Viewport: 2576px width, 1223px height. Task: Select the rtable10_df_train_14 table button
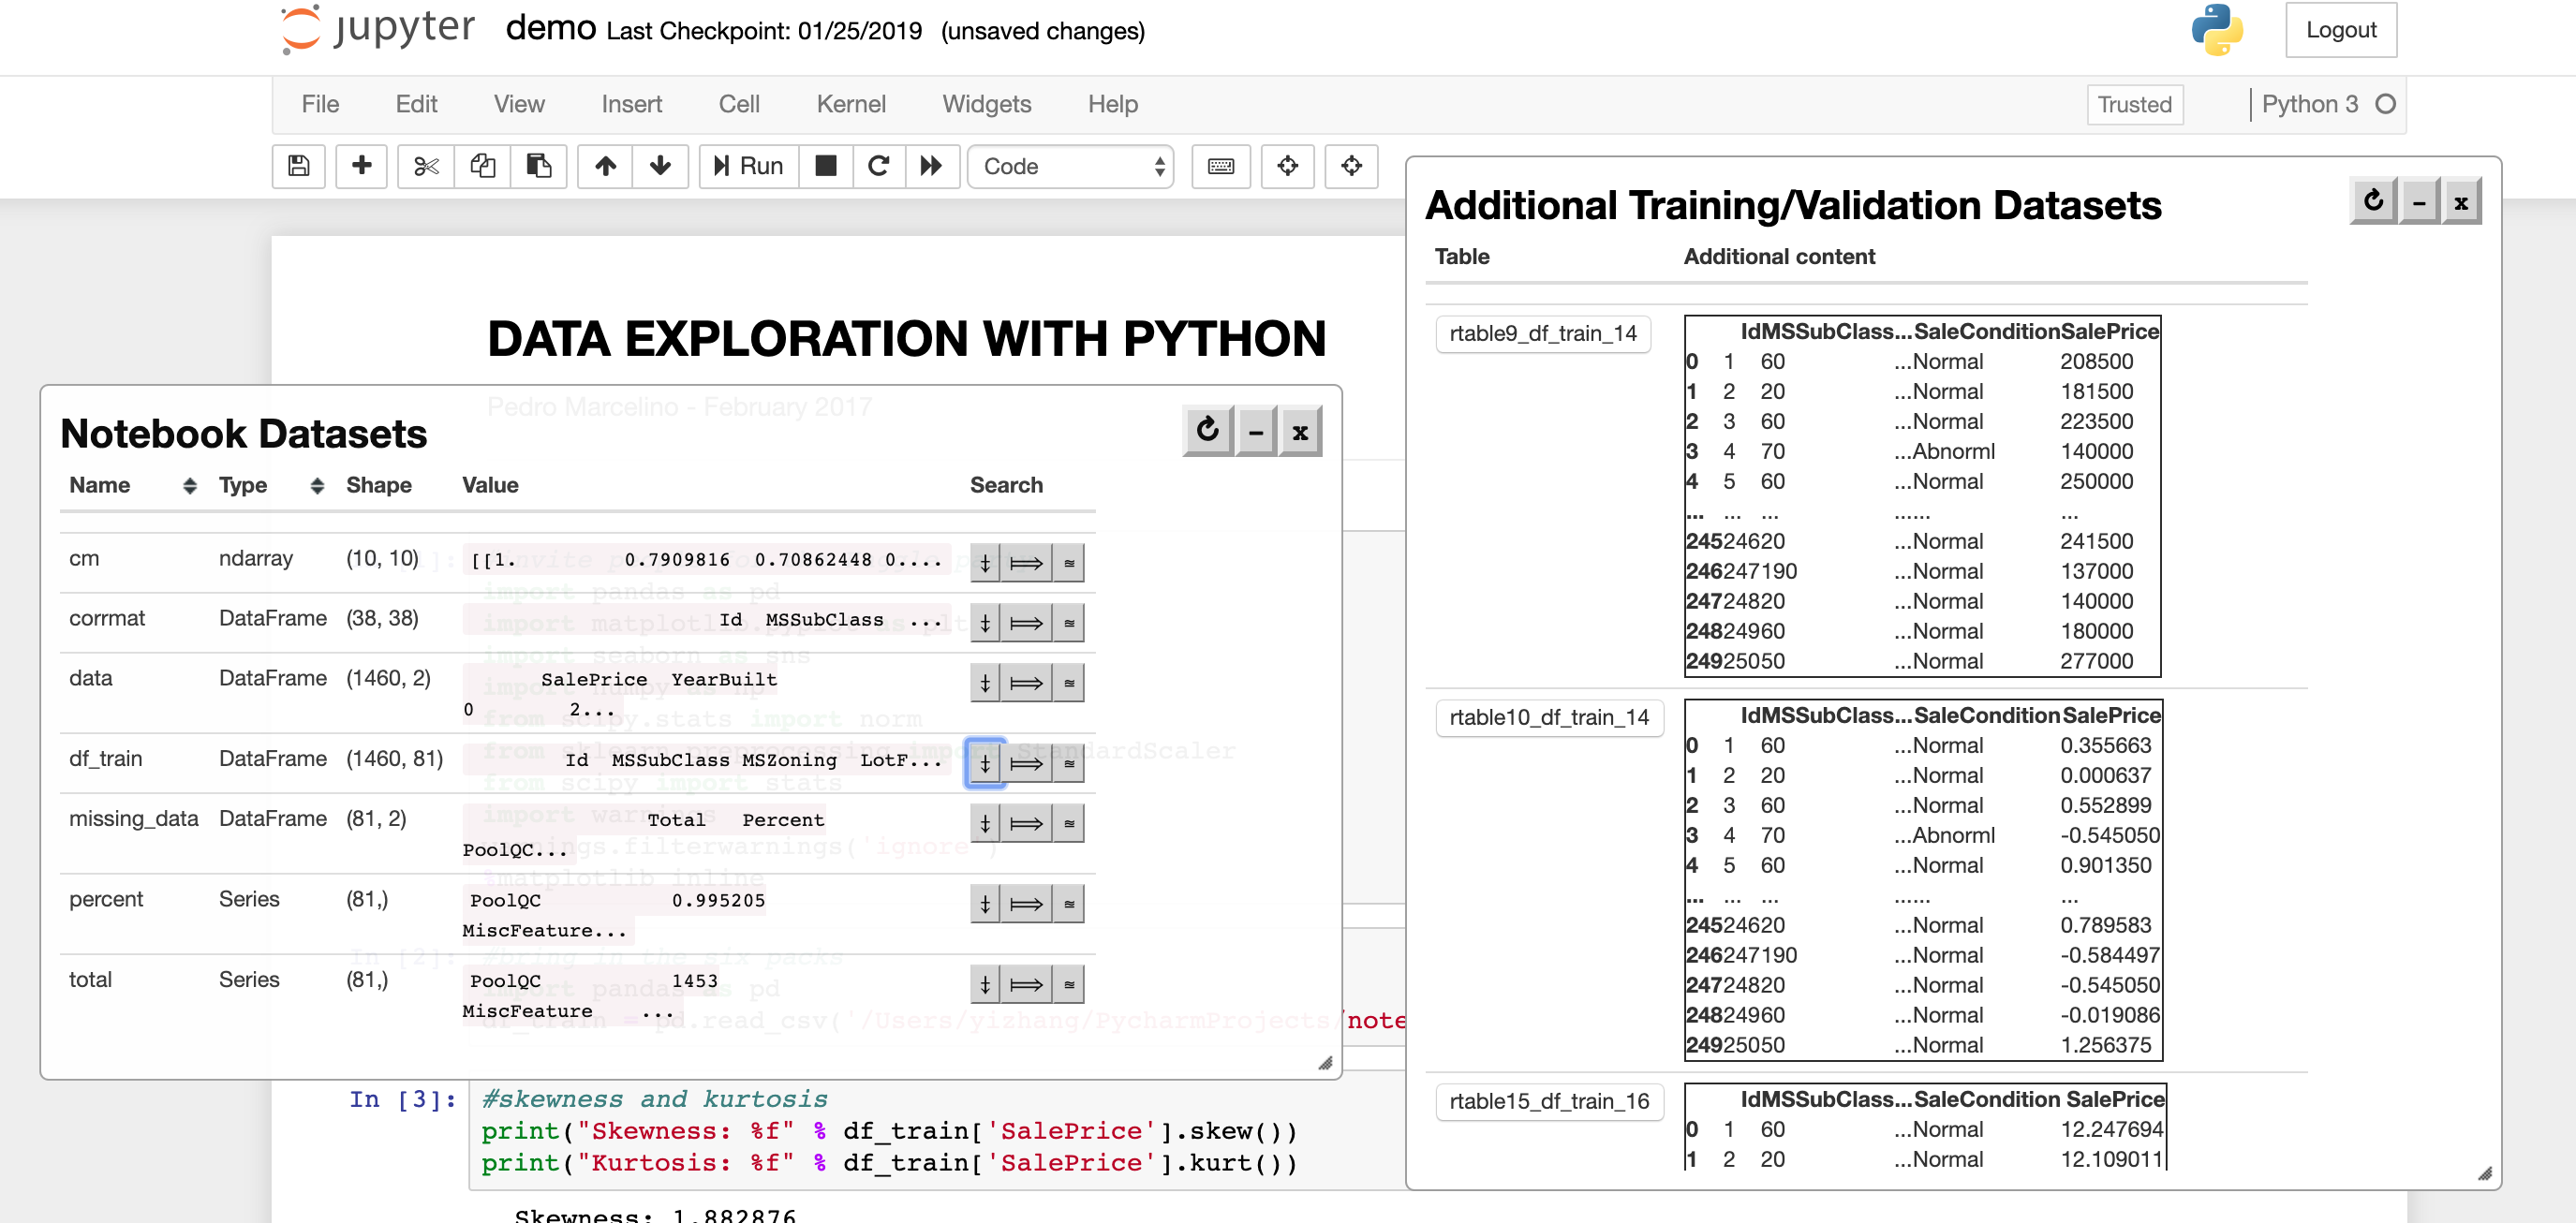coord(1549,717)
